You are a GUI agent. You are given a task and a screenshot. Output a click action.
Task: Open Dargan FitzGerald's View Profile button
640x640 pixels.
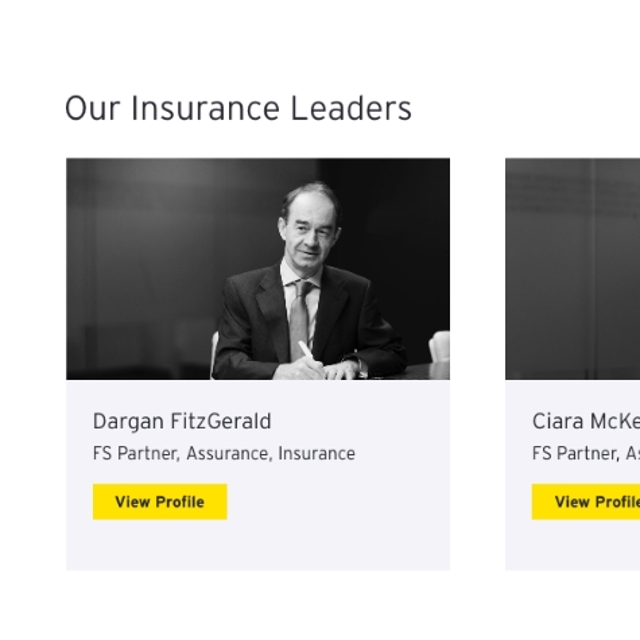pos(160,502)
